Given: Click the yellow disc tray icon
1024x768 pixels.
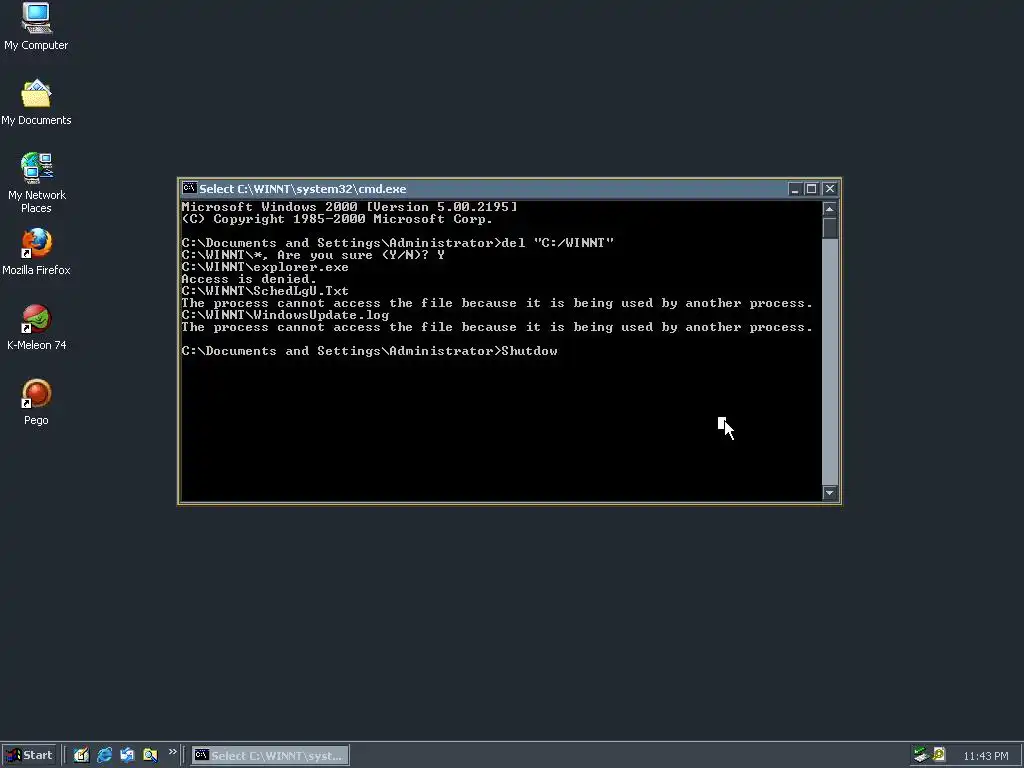Looking at the screenshot, I should coord(939,755).
